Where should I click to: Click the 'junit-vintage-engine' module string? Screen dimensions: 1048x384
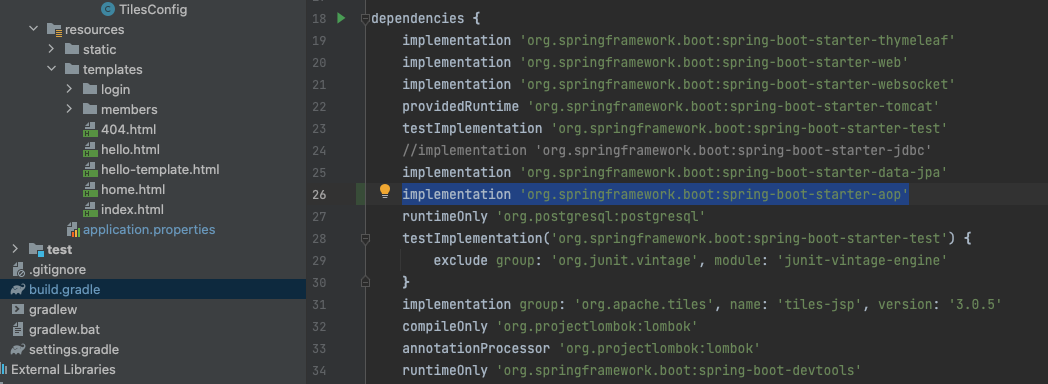click(862, 260)
